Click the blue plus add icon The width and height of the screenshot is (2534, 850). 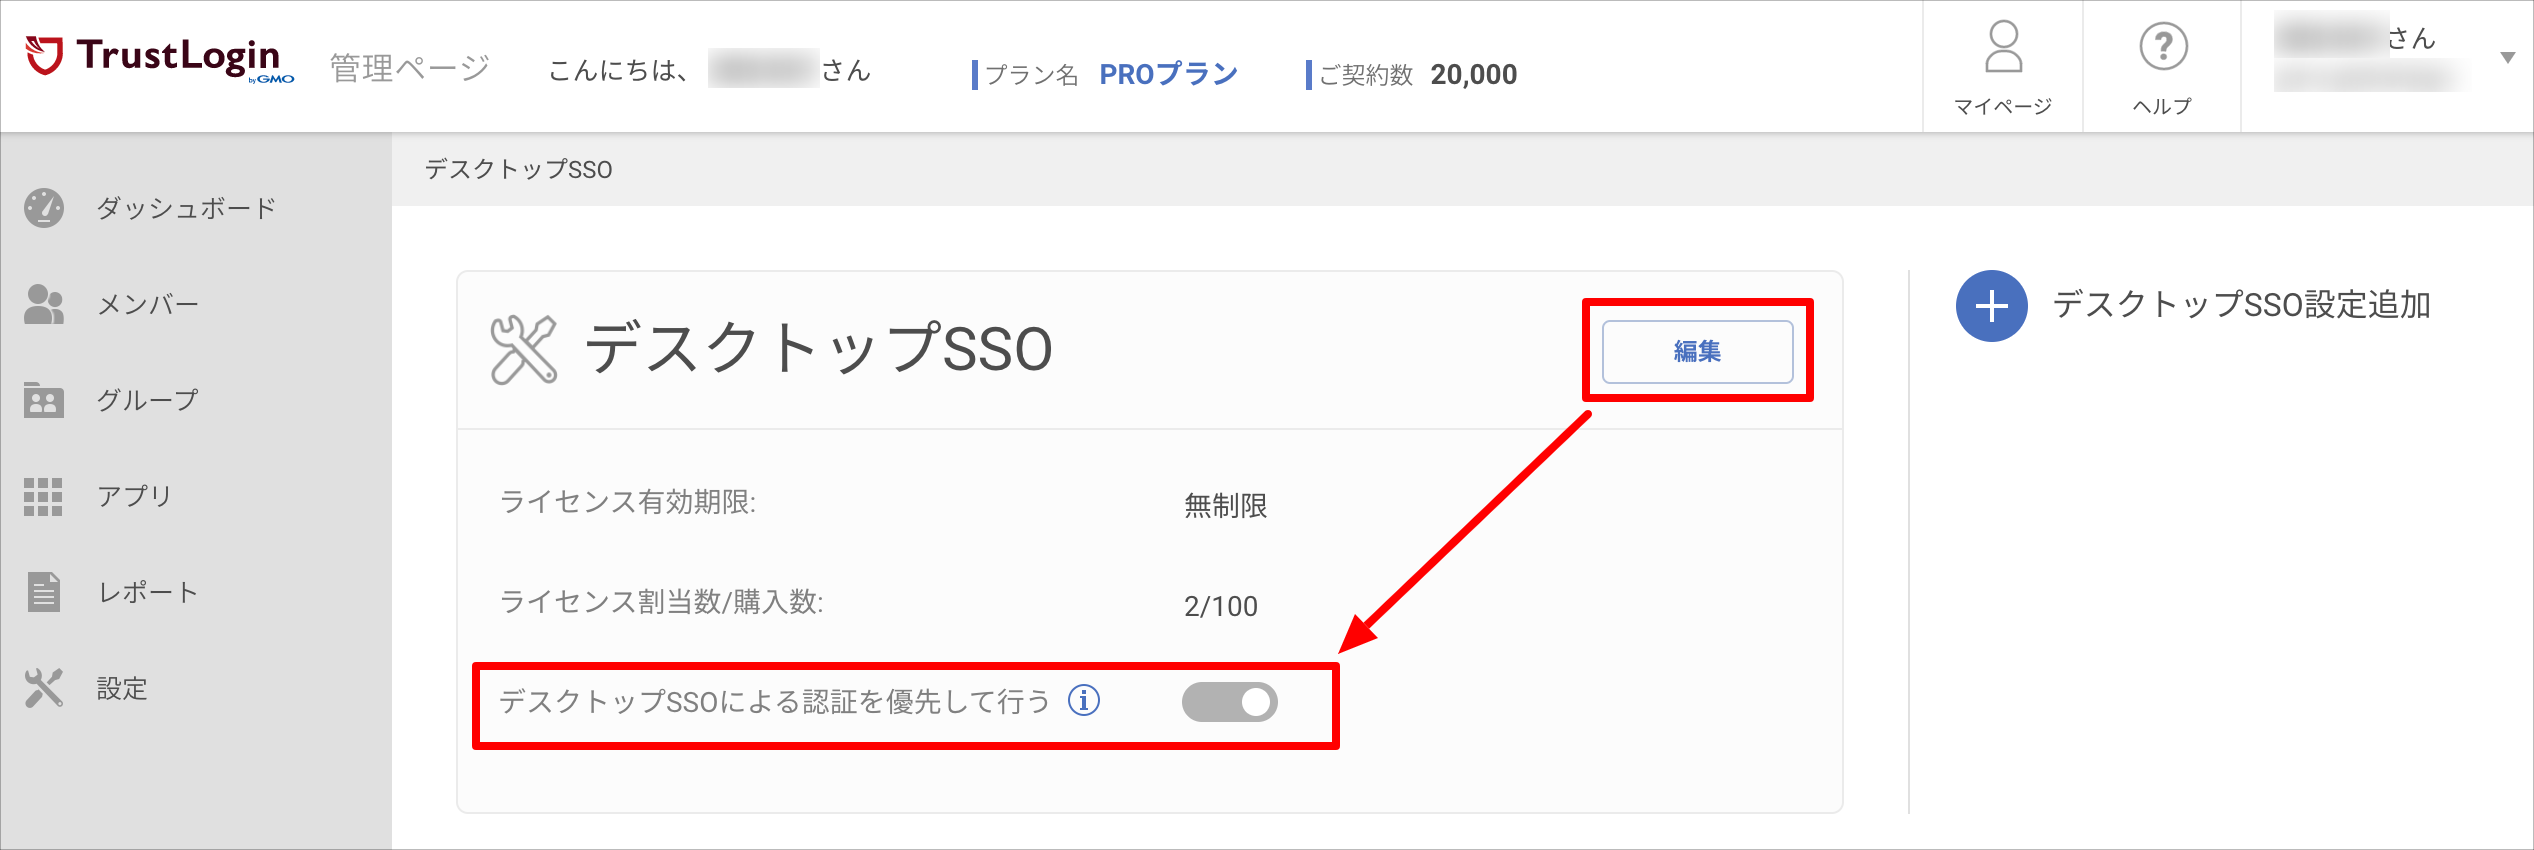click(1992, 306)
